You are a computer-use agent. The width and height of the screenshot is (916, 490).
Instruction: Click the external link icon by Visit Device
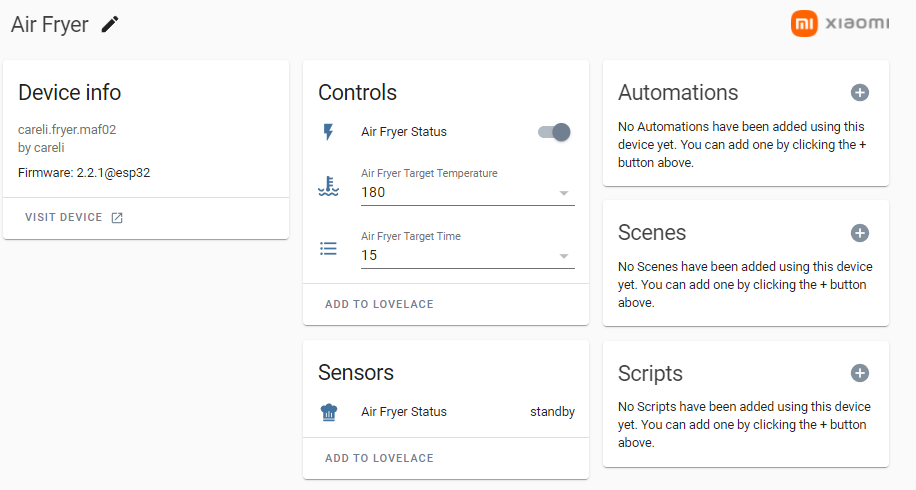[x=117, y=218]
